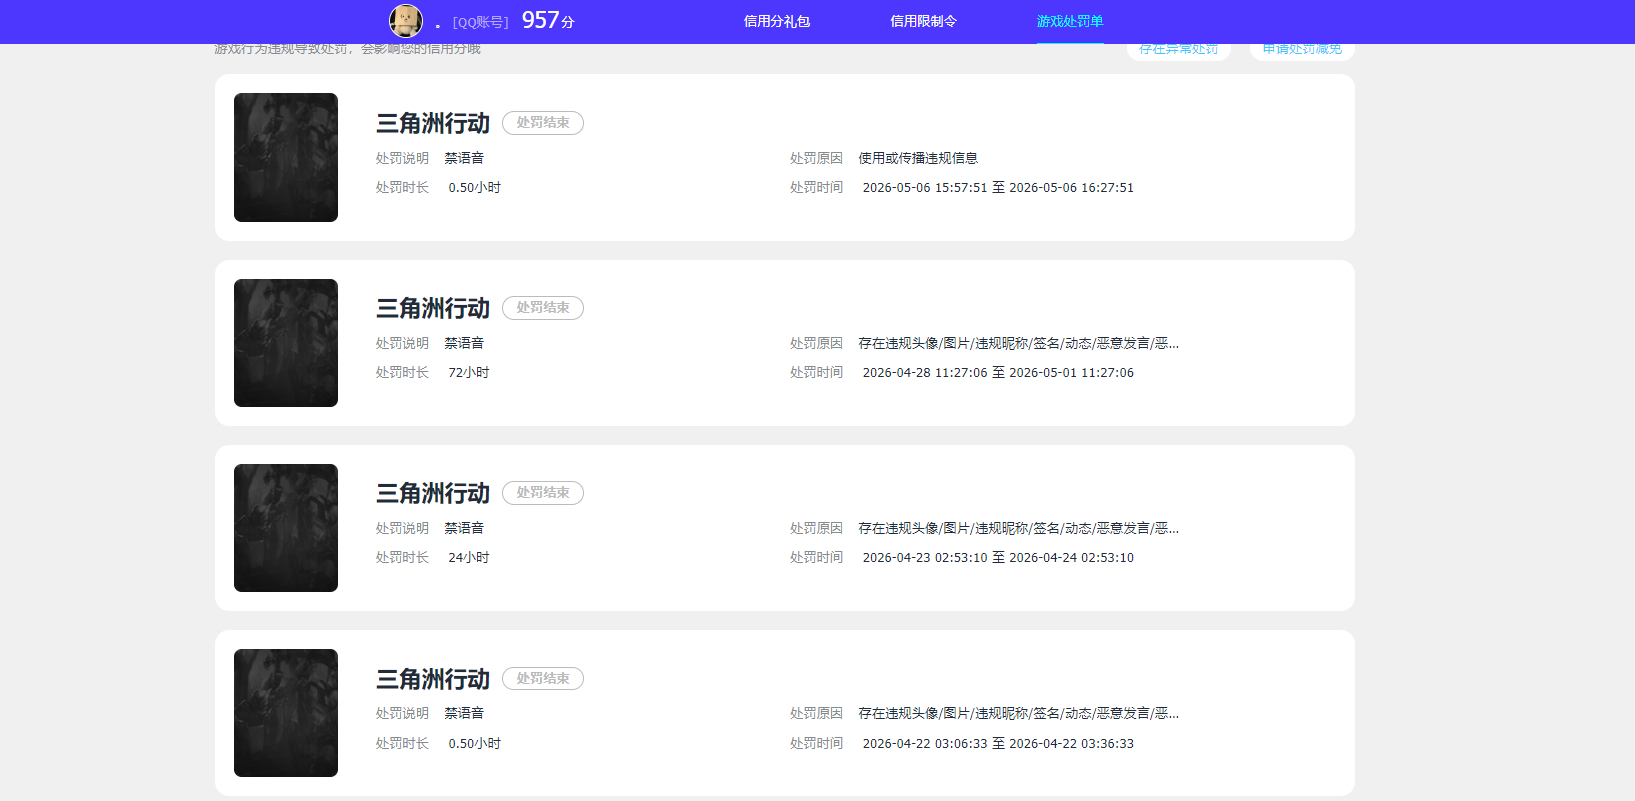Click the 申请处罚减免 button
This screenshot has height=801, width=1635.
1302,50
